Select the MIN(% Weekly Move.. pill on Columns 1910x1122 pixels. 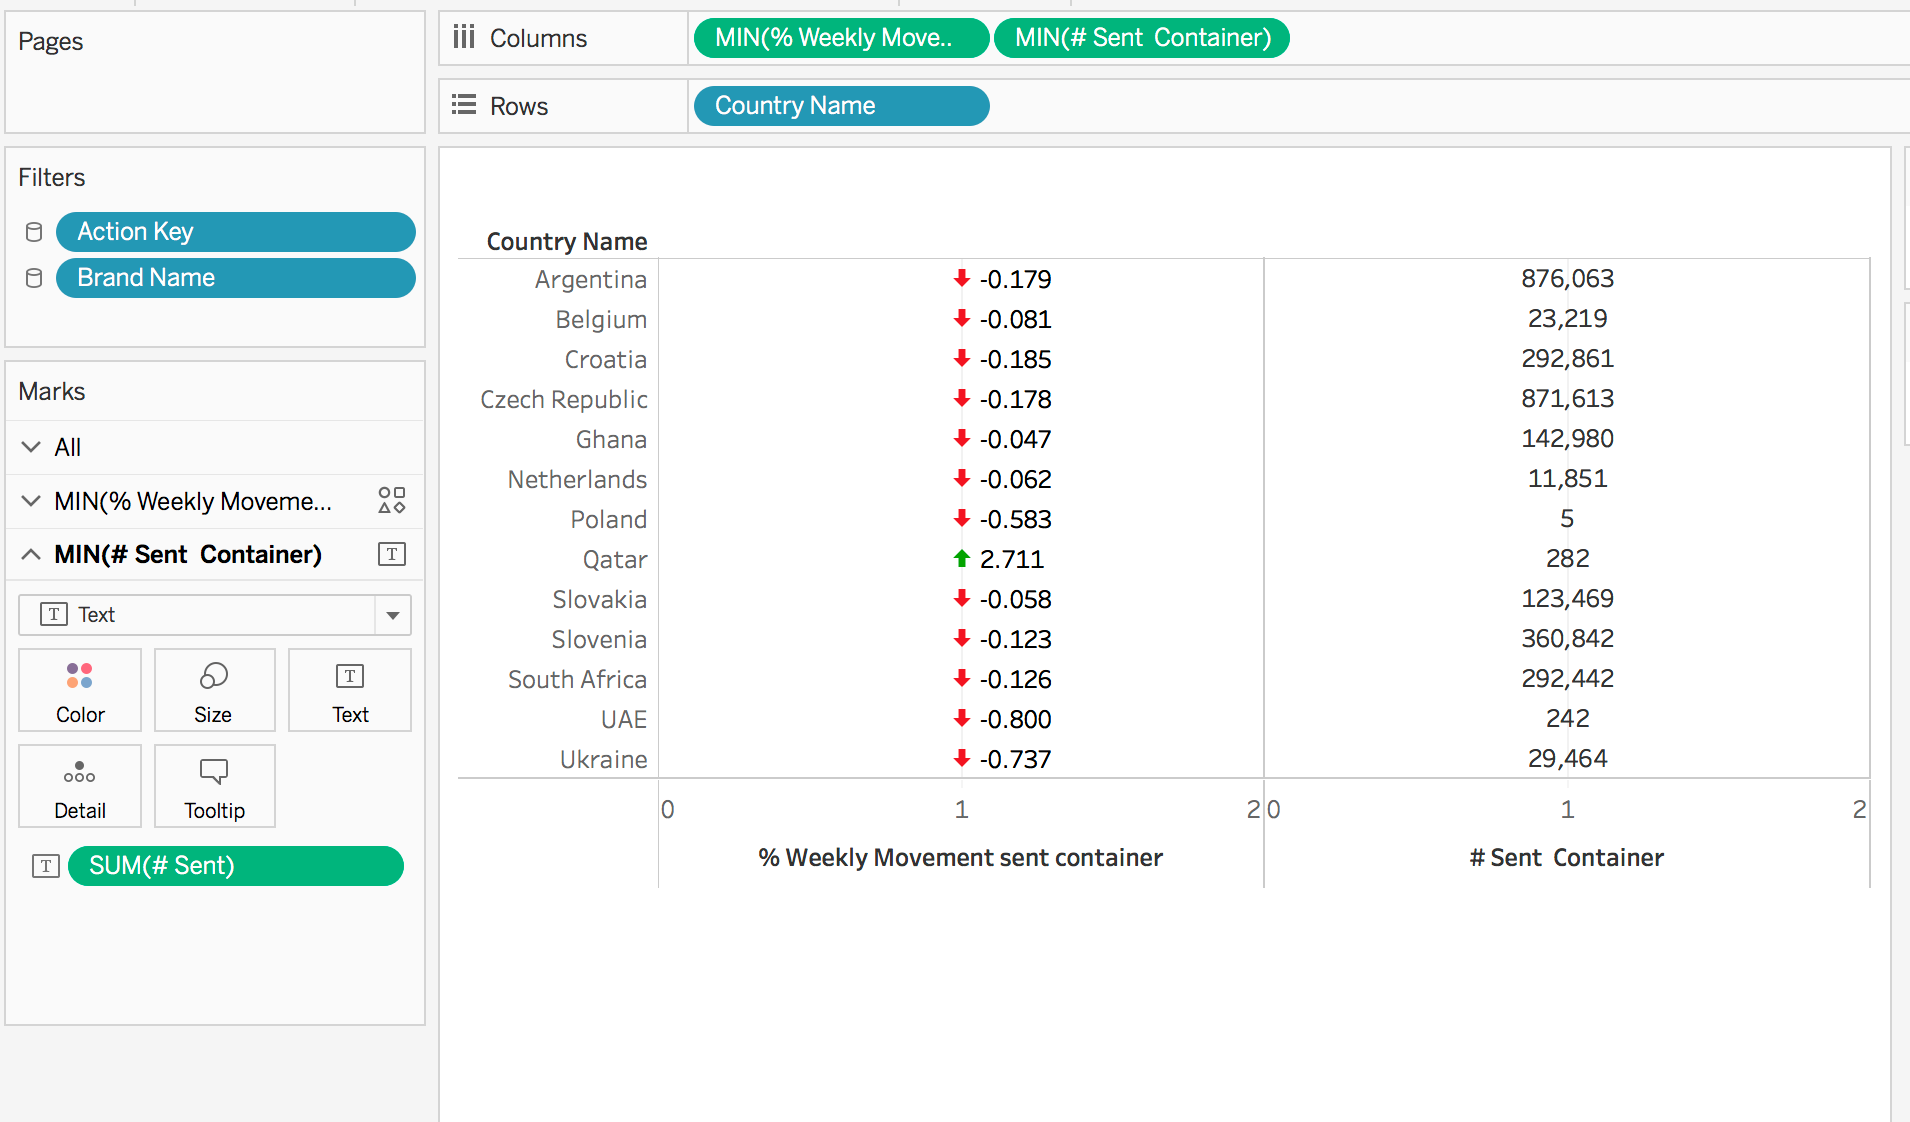840,37
